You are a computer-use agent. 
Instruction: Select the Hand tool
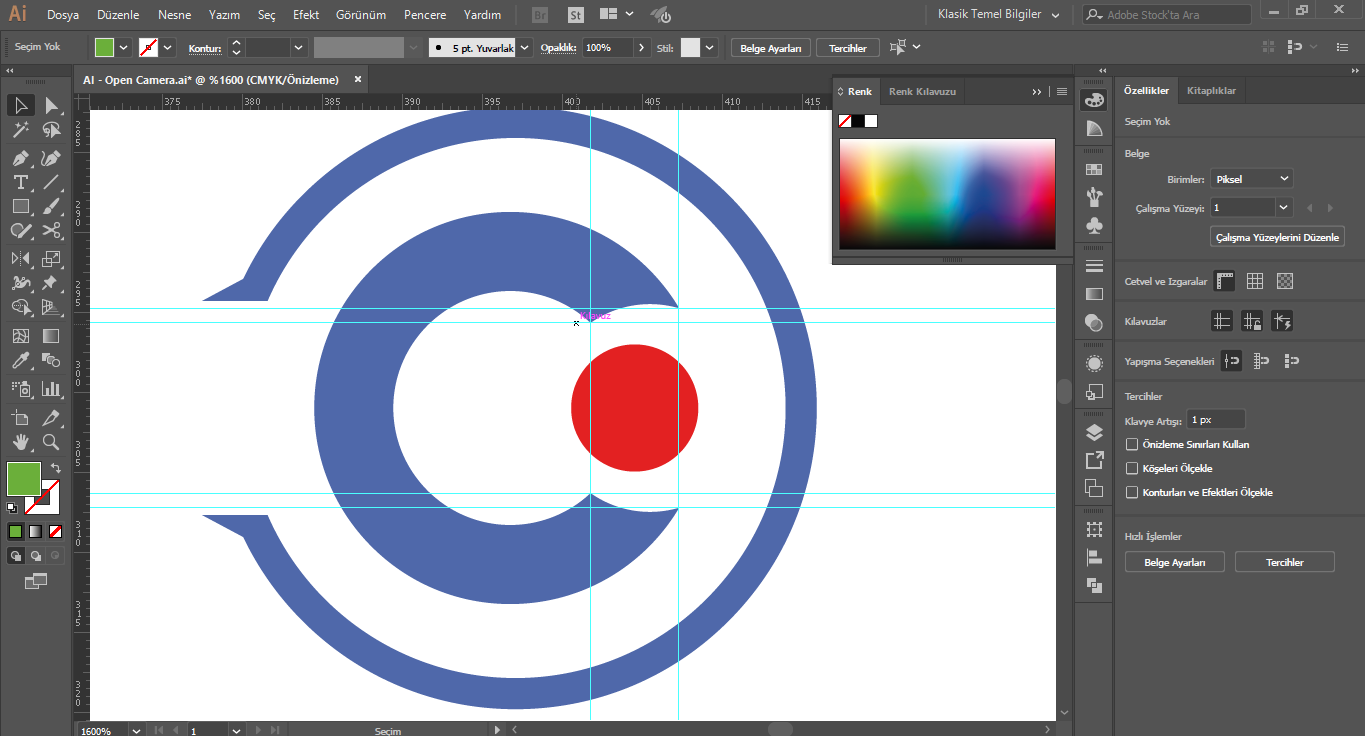click(x=20, y=441)
